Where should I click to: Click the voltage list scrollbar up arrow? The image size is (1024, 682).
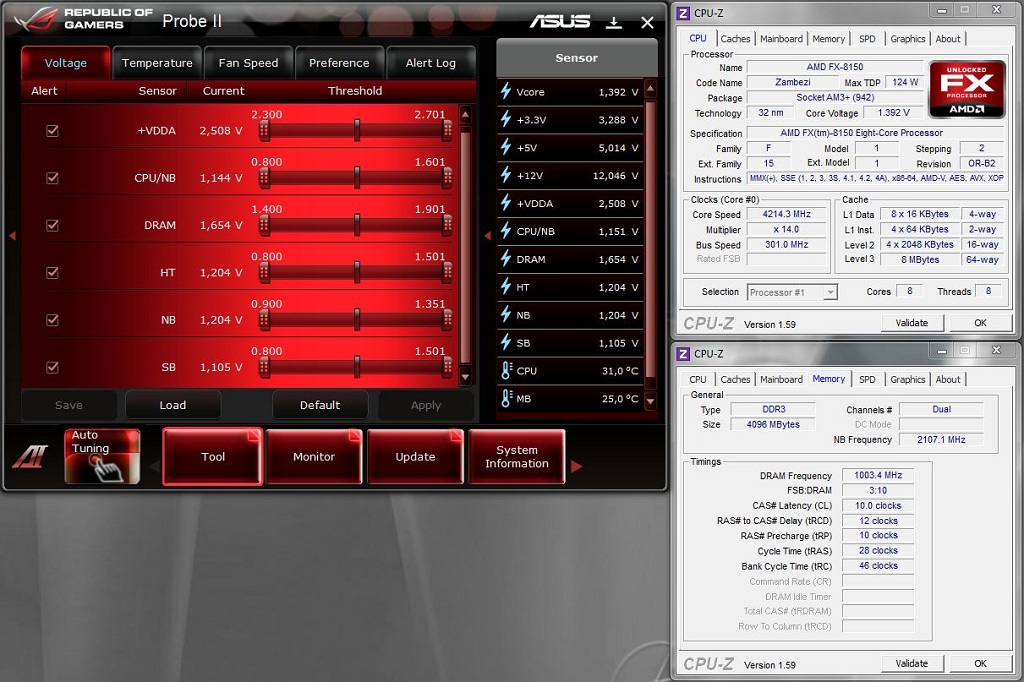click(465, 114)
